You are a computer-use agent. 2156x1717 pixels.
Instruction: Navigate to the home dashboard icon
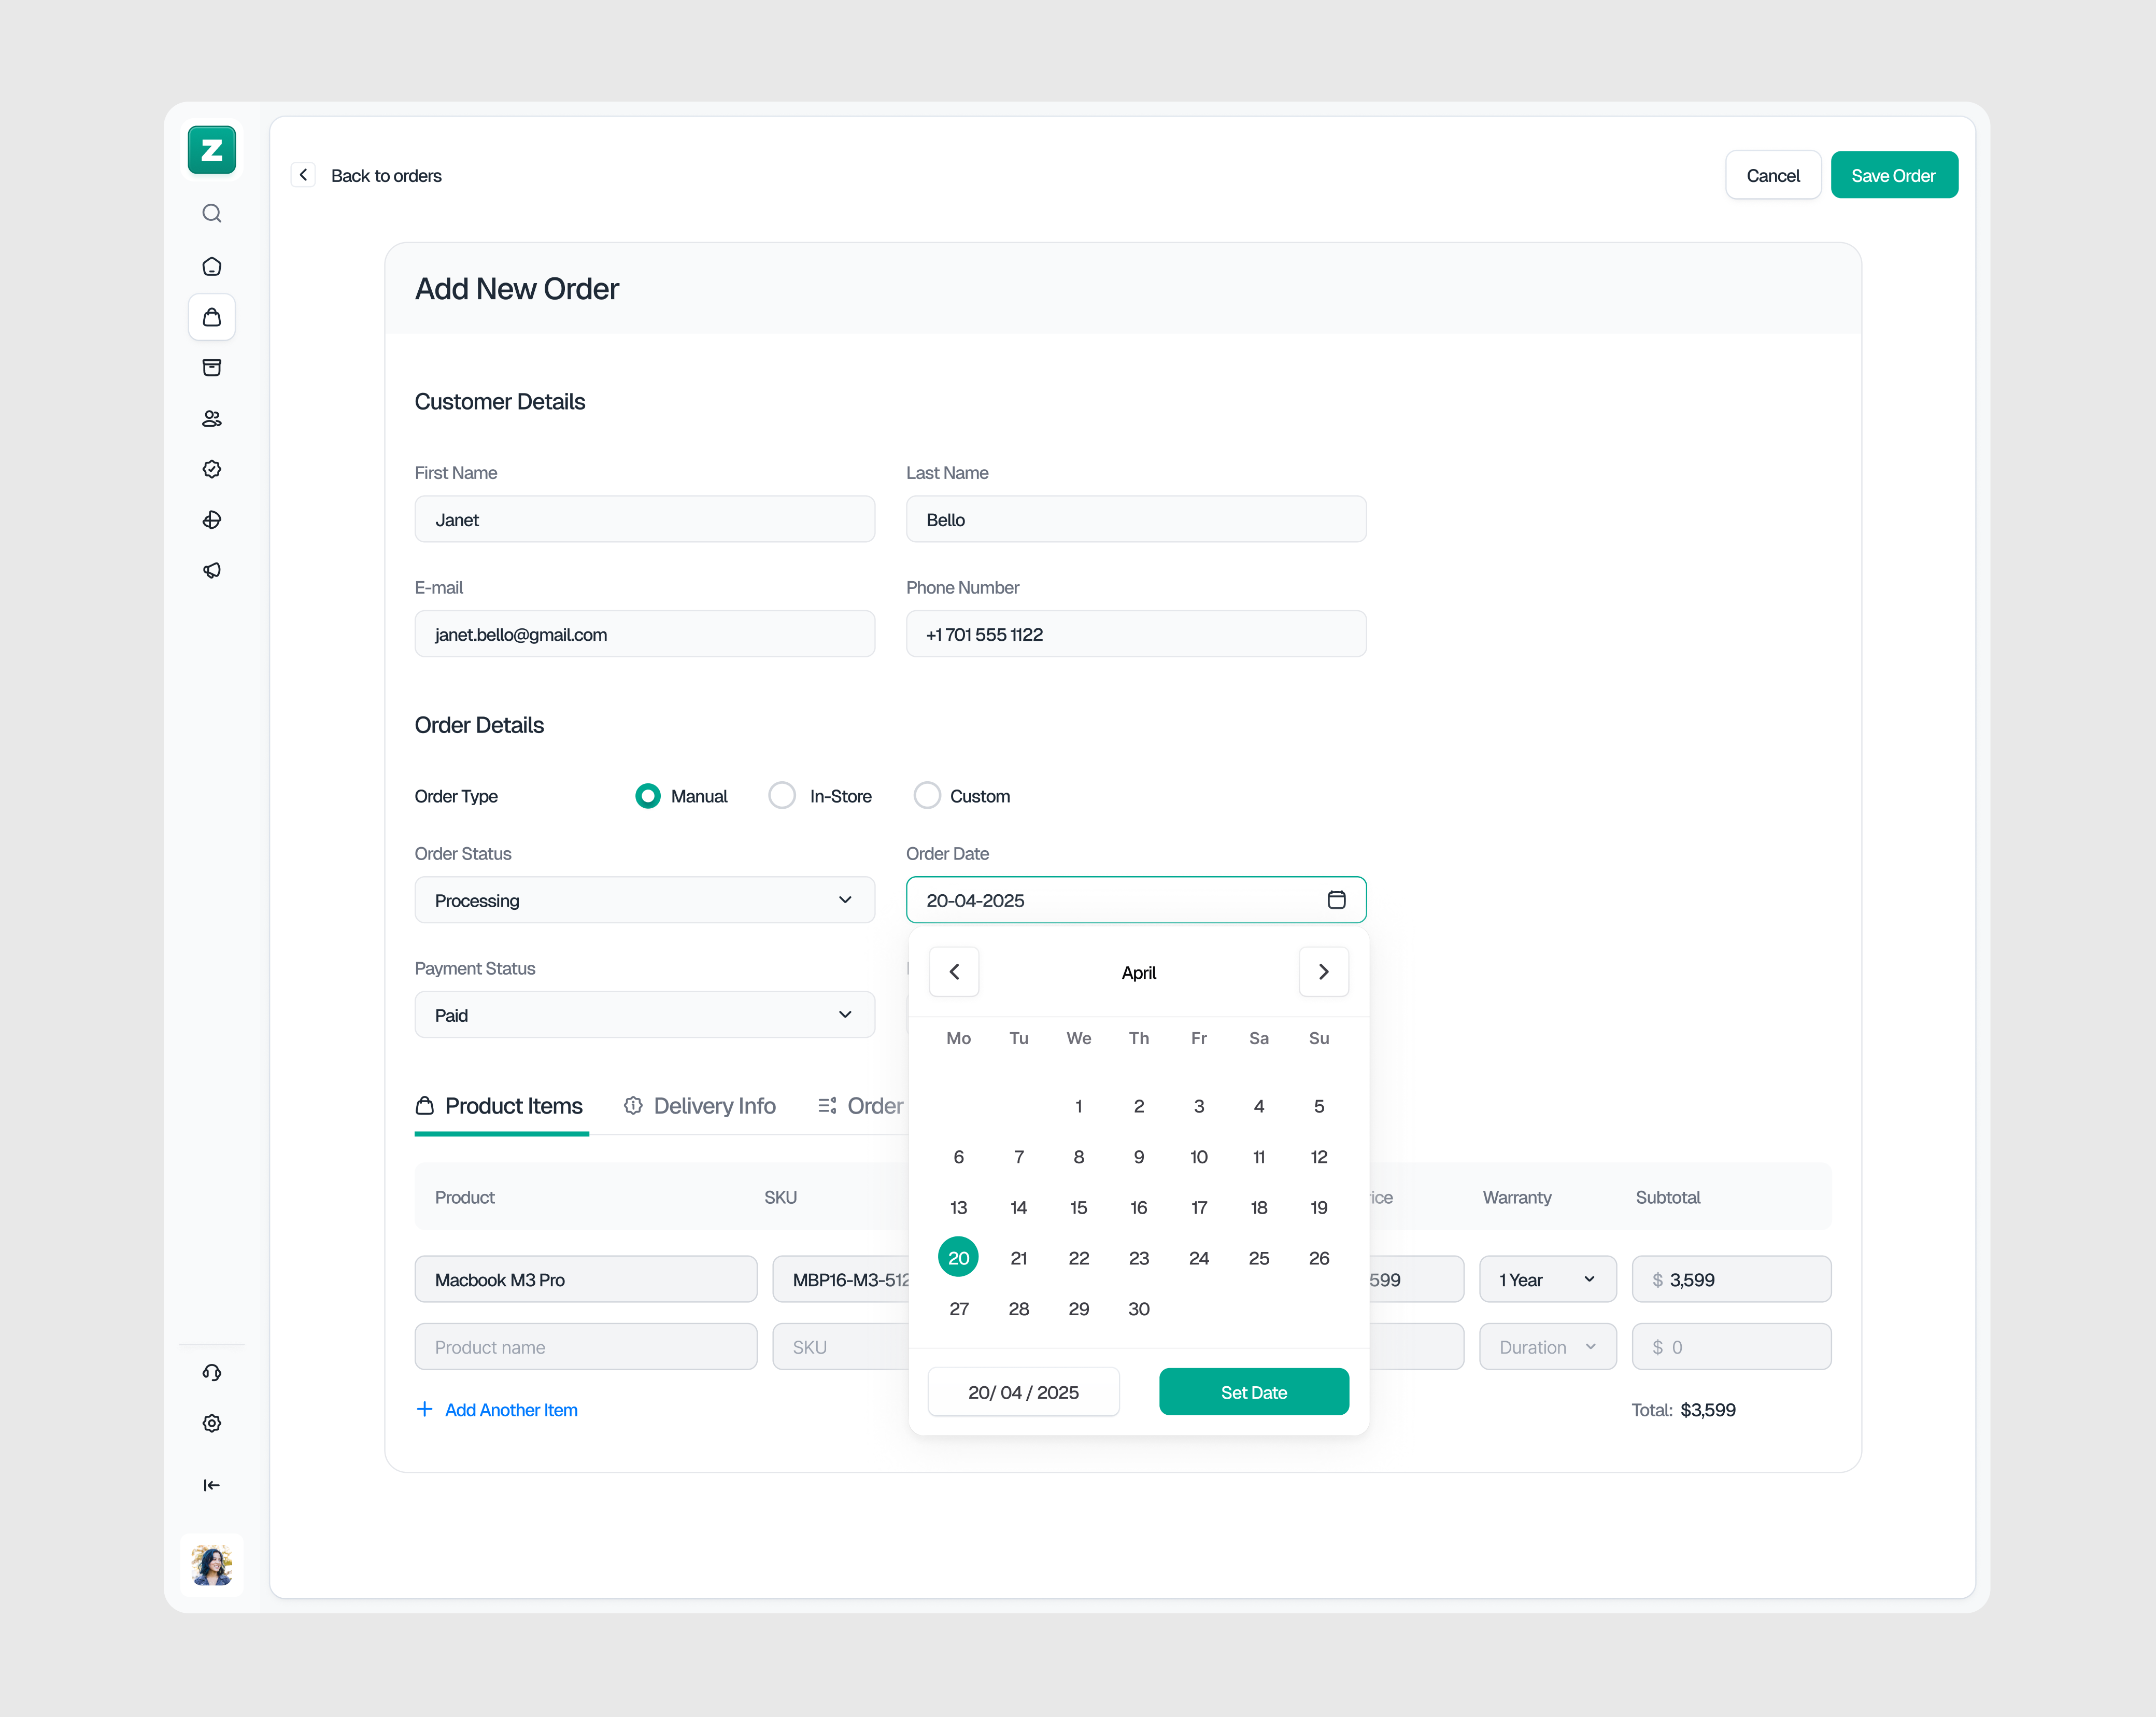point(211,266)
